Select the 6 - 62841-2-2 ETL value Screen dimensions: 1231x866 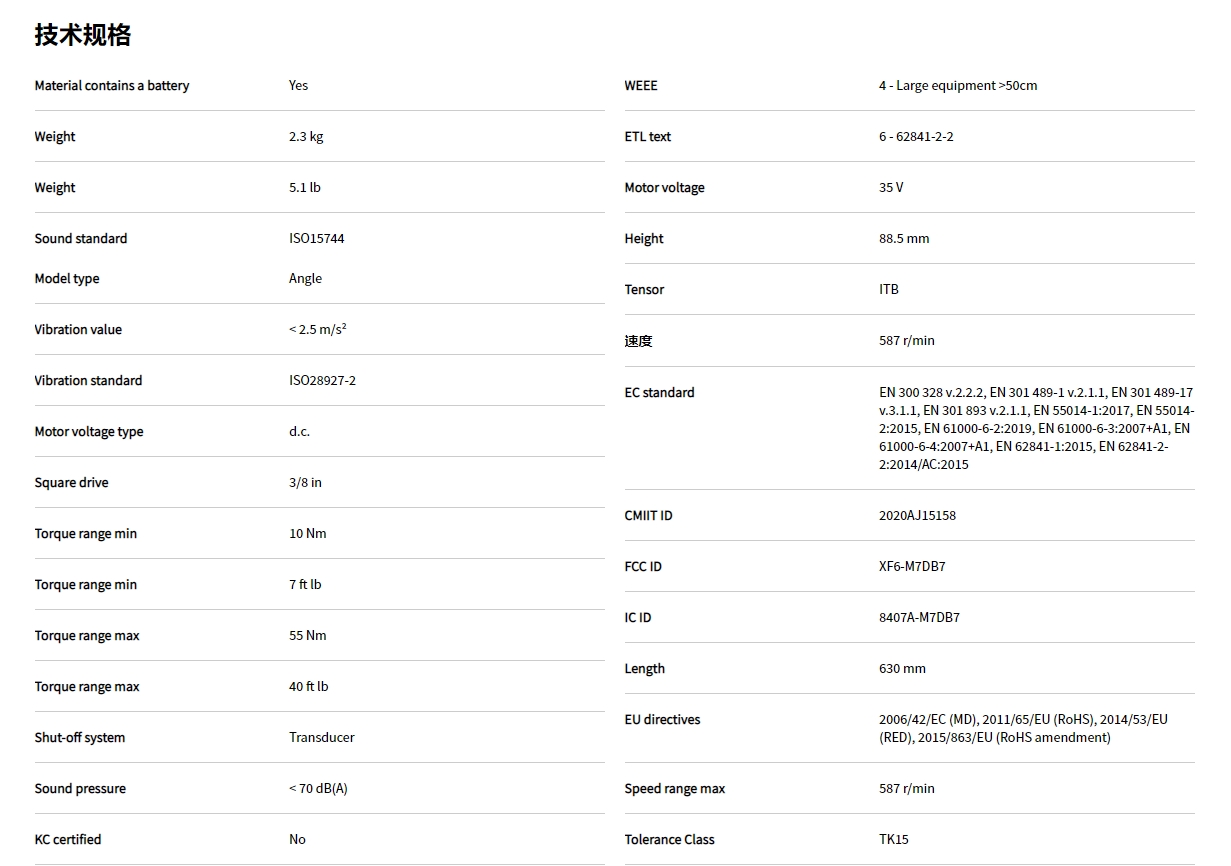pyautogui.click(x=916, y=137)
